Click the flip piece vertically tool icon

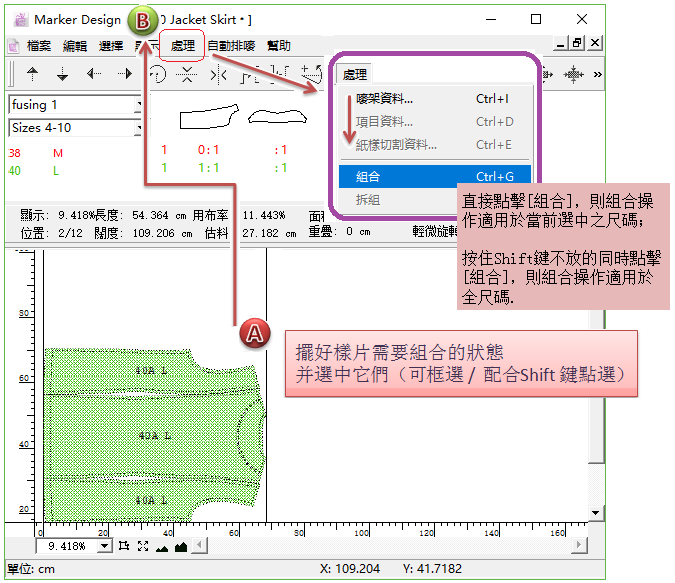187,74
